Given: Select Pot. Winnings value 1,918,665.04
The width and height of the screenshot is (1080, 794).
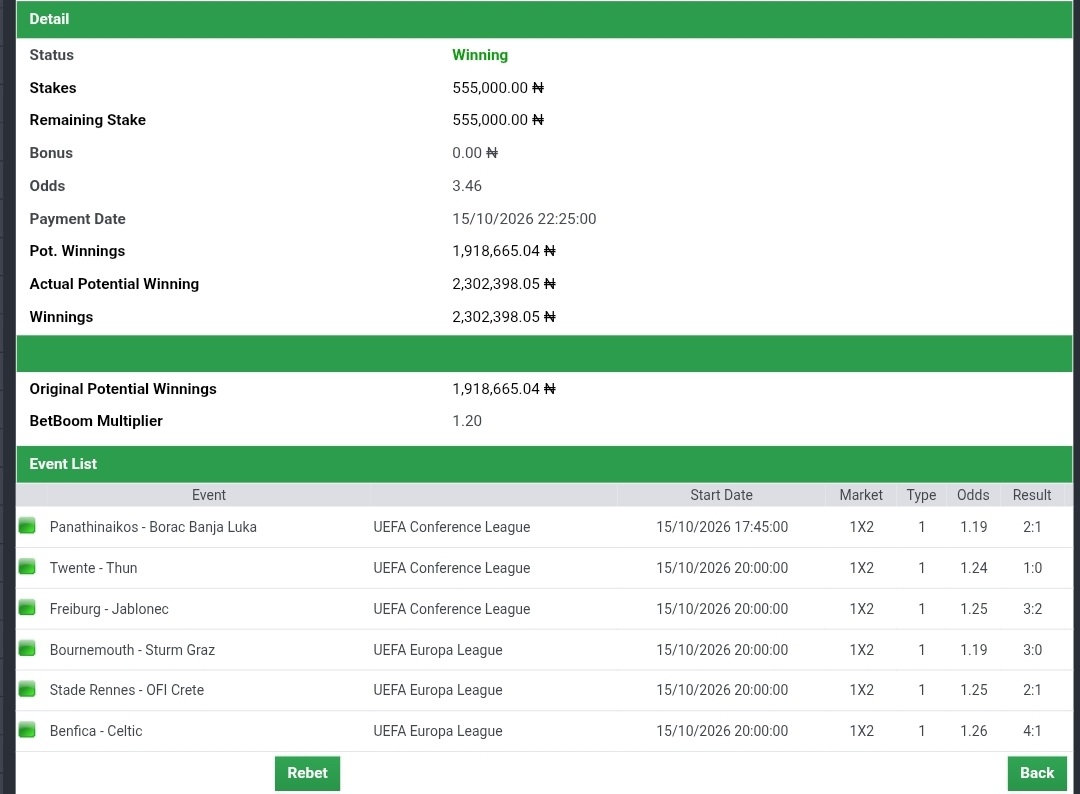Looking at the screenshot, I should pyautogui.click(x=503, y=251).
